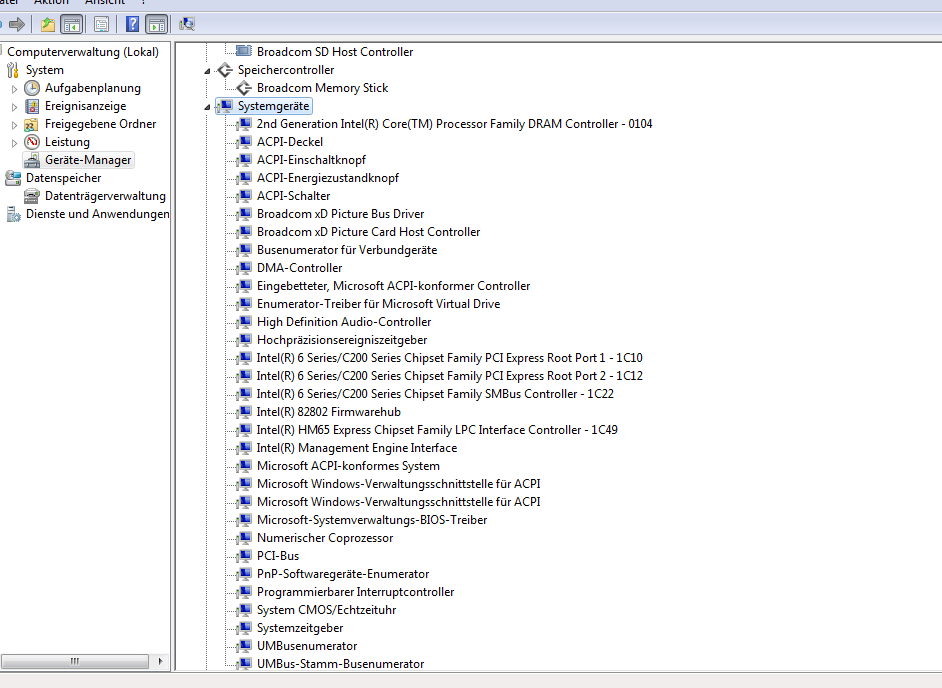942x688 pixels.
Task: Expand the Aufgabenplanung node
Action: click(x=14, y=89)
